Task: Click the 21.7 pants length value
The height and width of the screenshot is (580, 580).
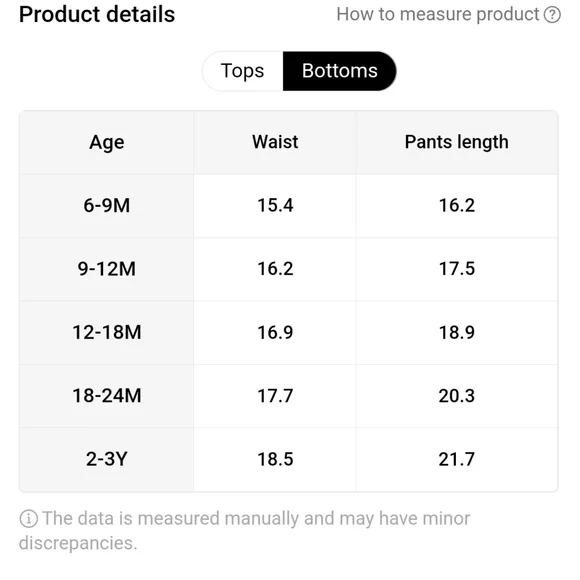Action: pos(456,459)
